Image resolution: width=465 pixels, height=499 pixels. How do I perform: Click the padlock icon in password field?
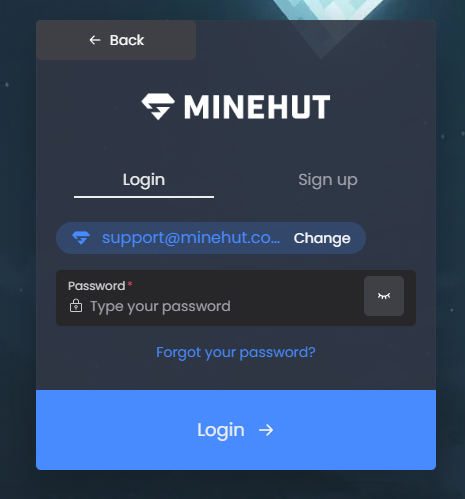coord(76,306)
